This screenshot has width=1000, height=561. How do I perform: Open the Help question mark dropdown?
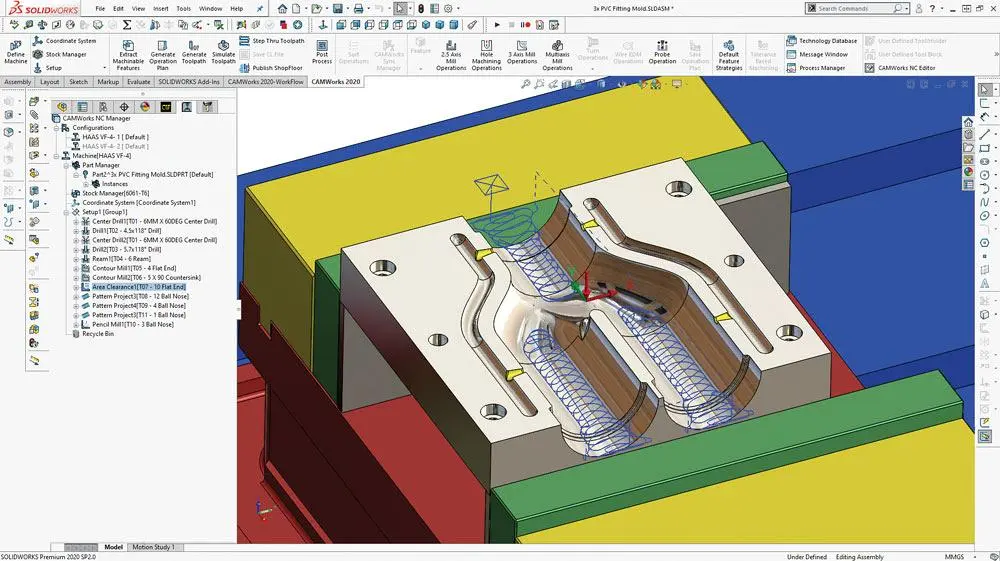coord(941,8)
